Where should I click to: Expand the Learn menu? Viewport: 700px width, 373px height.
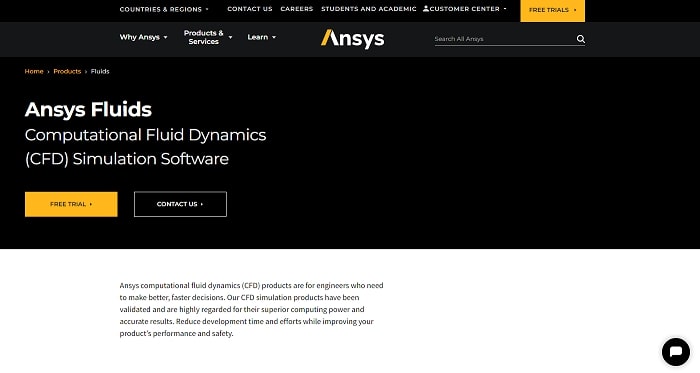(262, 37)
